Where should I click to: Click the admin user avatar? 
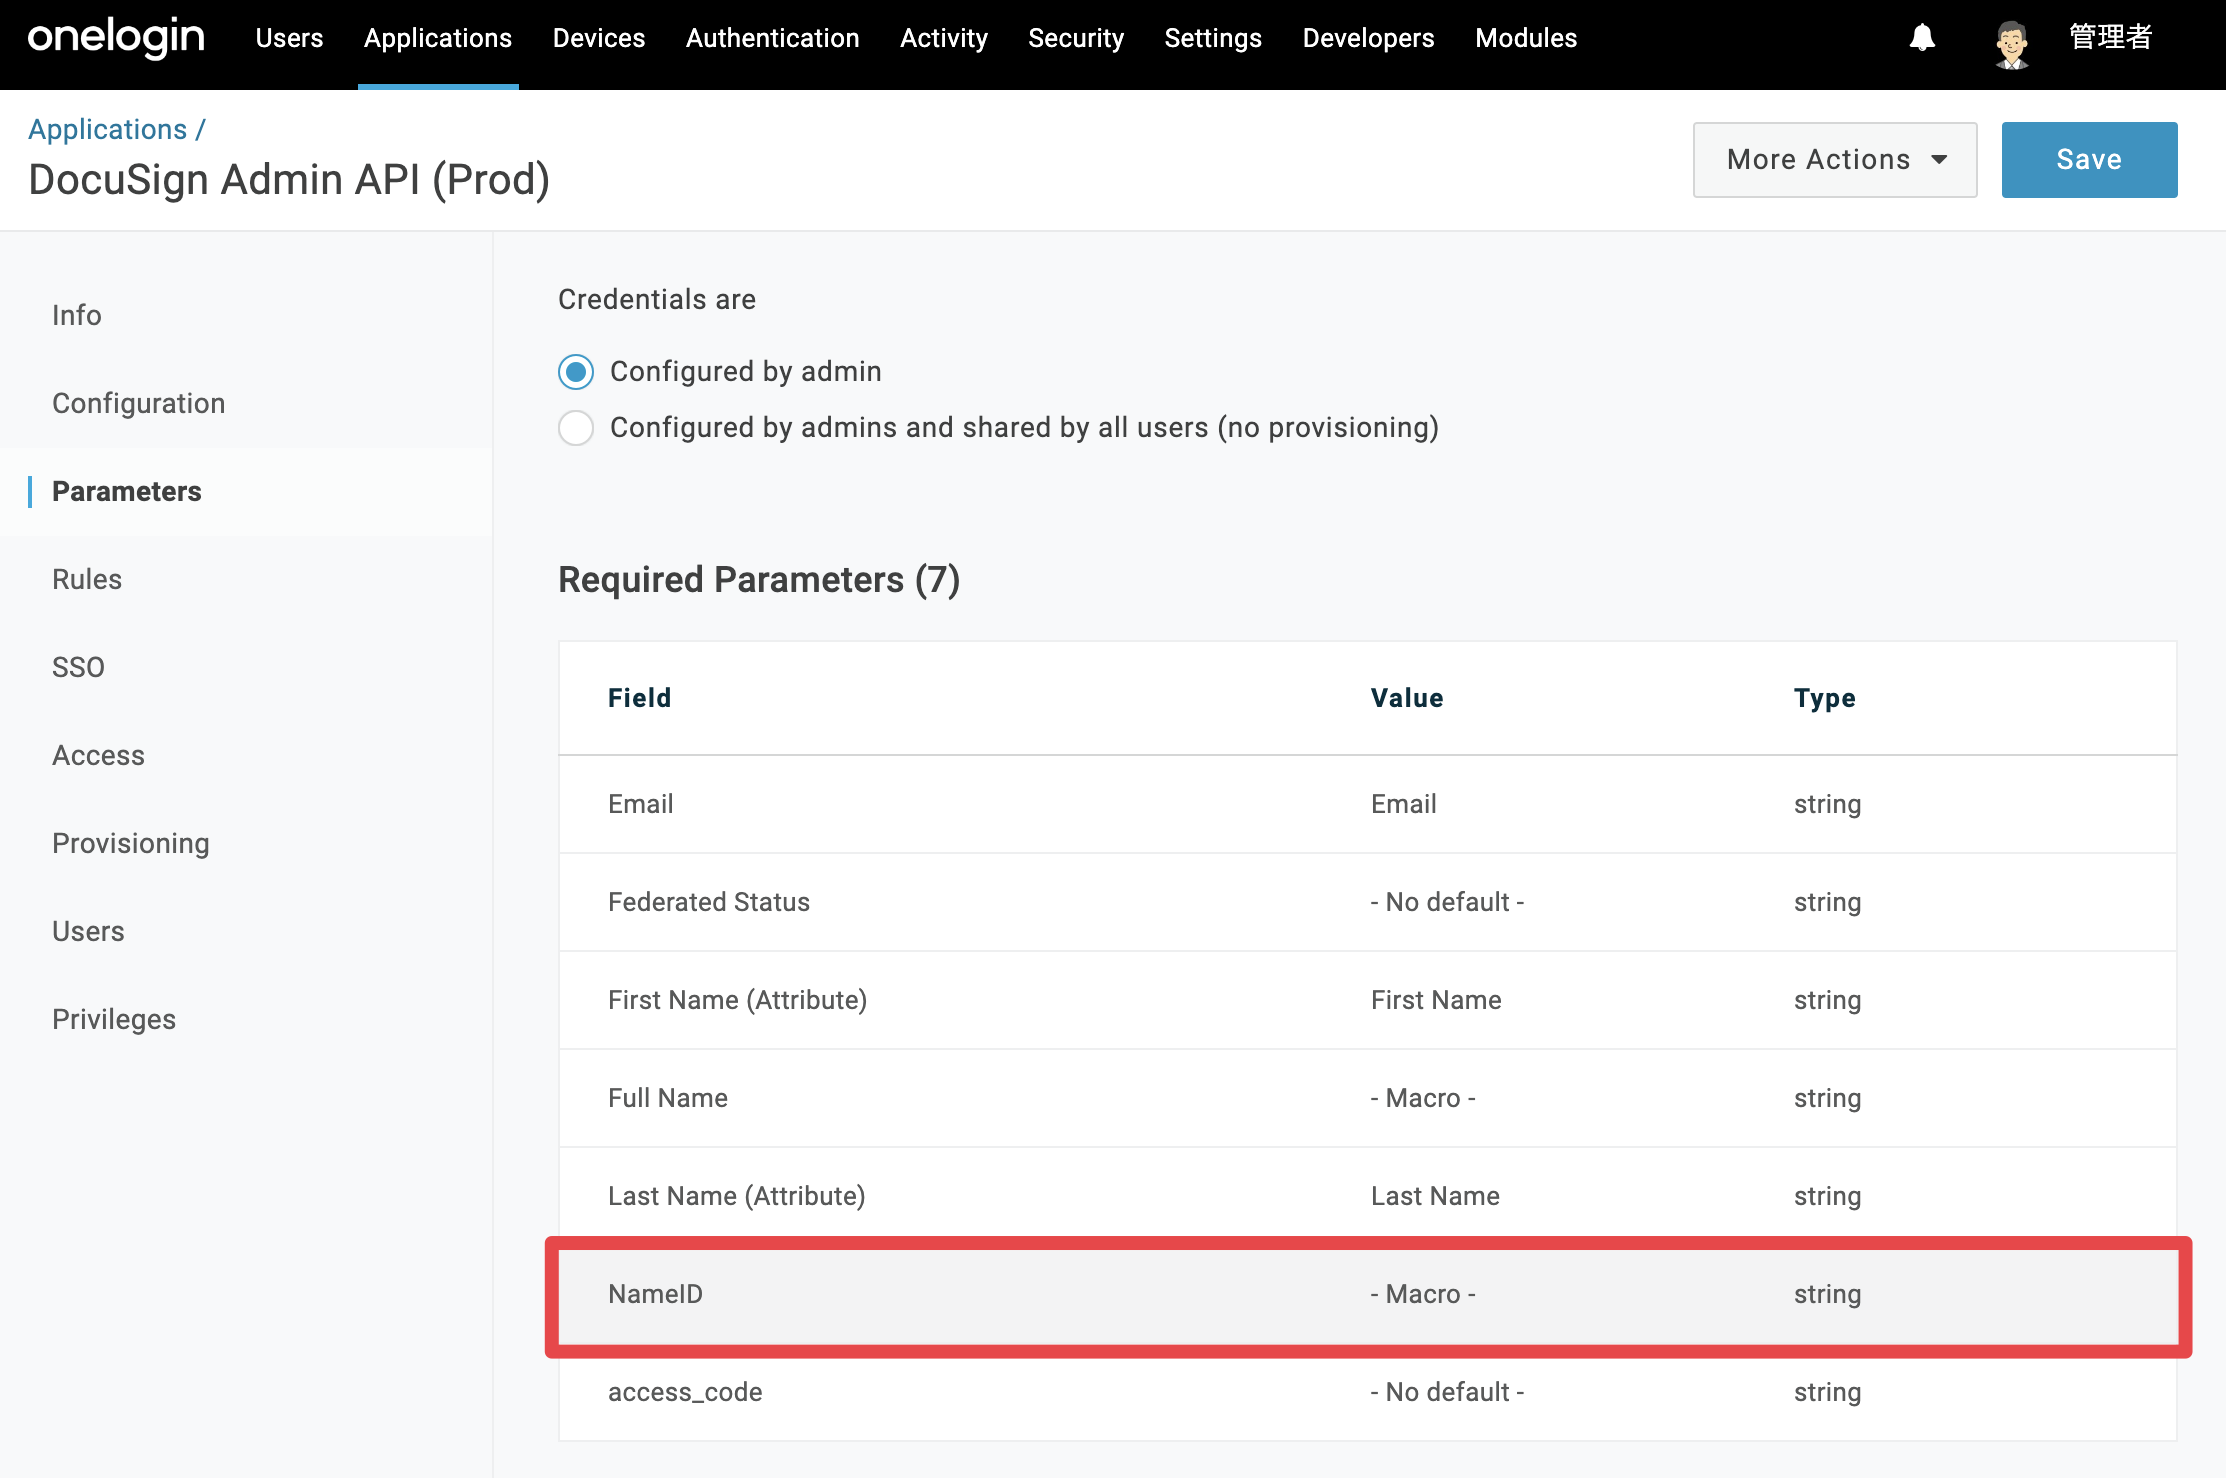click(x=2011, y=43)
